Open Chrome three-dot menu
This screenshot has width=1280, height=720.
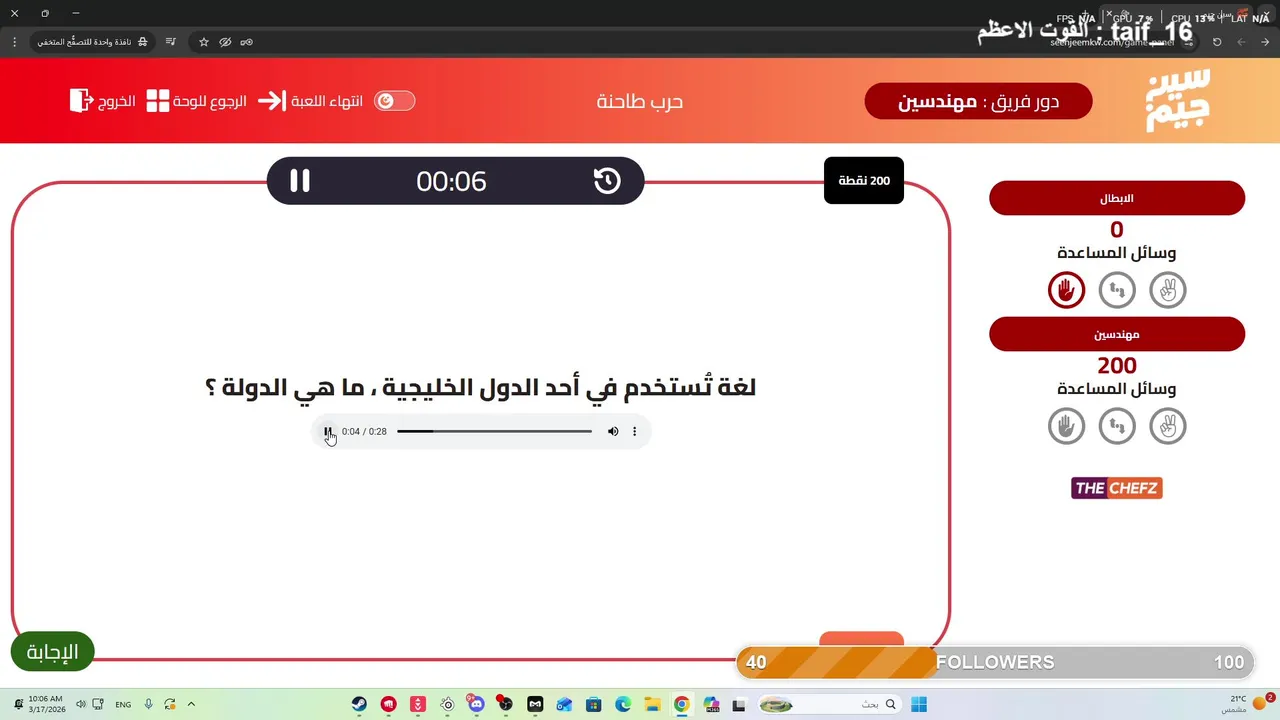click(x=14, y=42)
